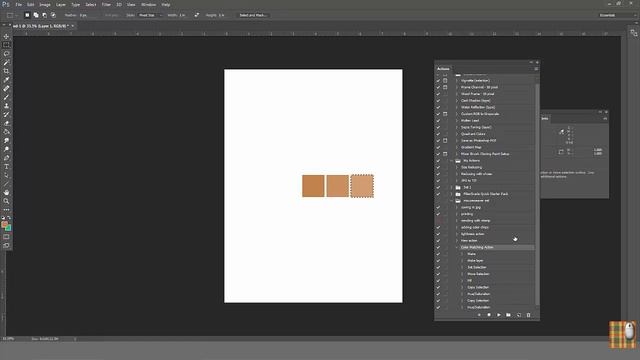Select the Eraser tool
The width and height of the screenshot is (640, 360).
pyautogui.click(x=6, y=123)
